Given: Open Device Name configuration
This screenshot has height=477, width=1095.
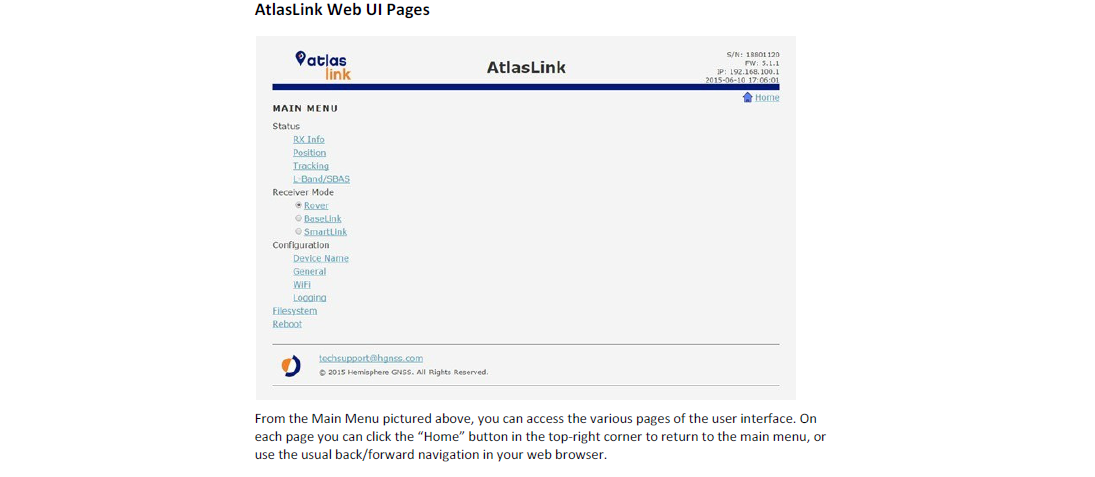Looking at the screenshot, I should (320, 258).
